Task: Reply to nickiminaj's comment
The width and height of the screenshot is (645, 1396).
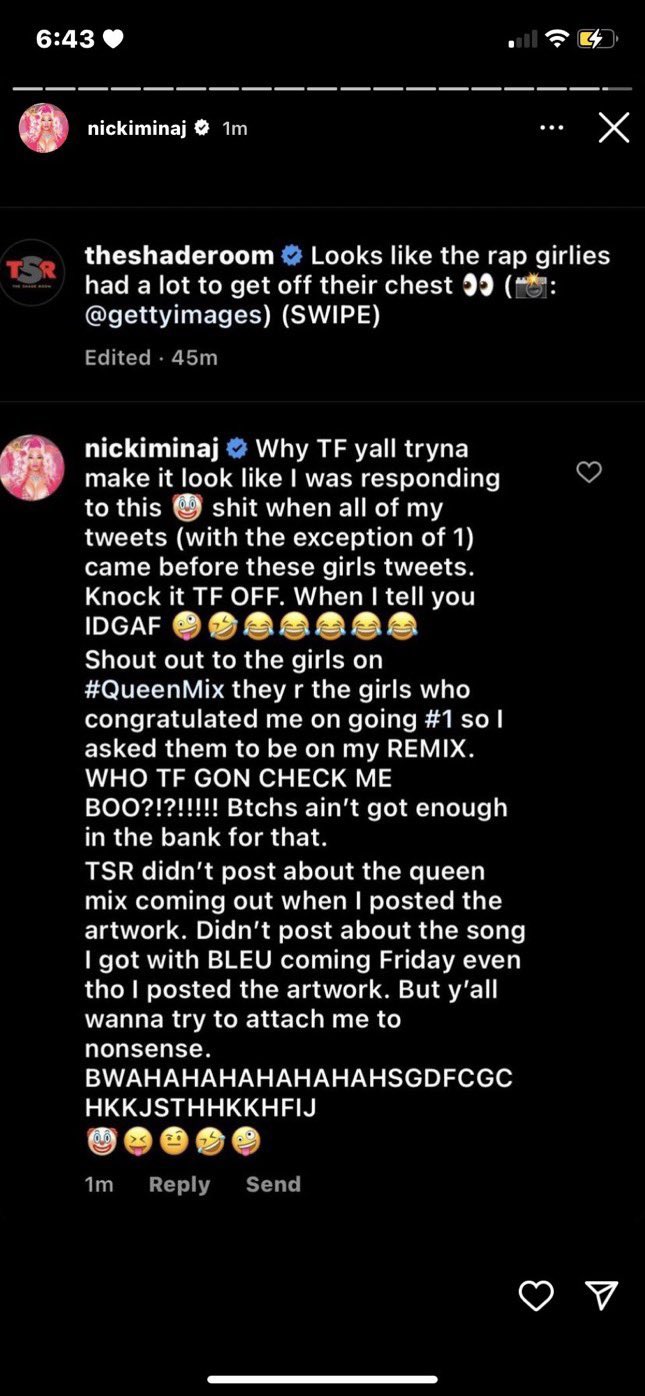Action: point(179,1184)
